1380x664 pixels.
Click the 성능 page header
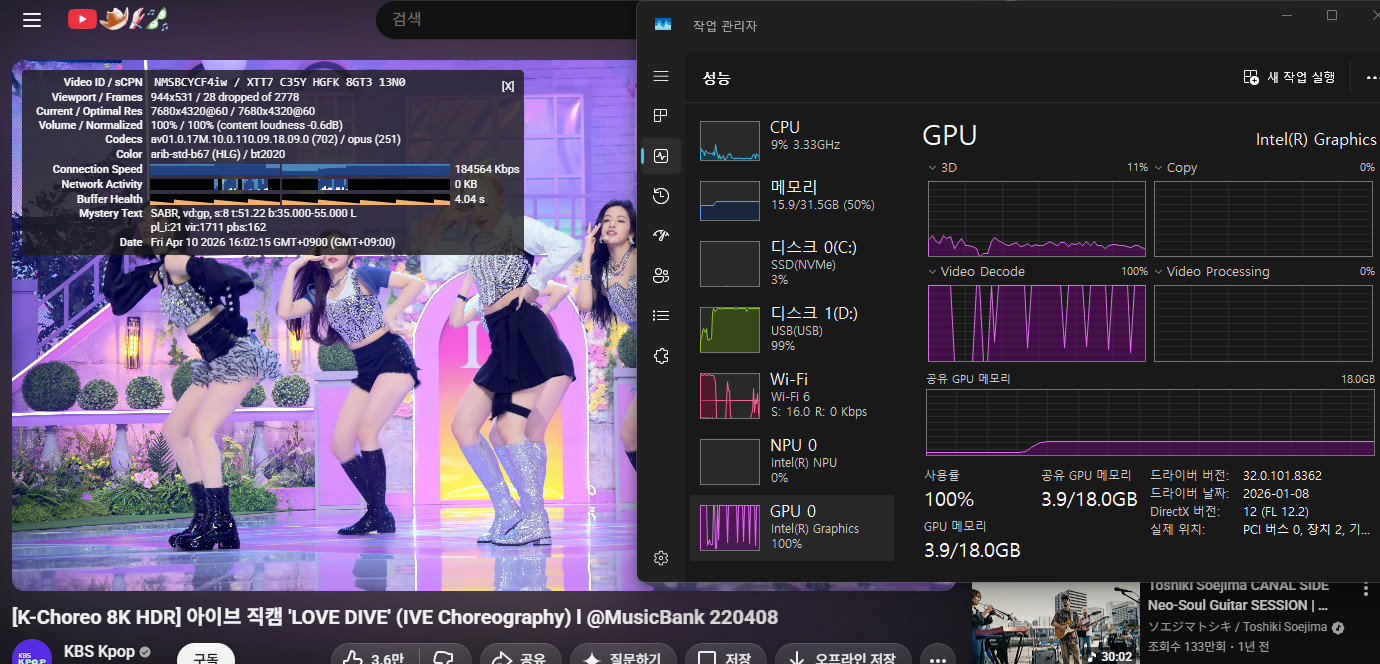(x=716, y=78)
